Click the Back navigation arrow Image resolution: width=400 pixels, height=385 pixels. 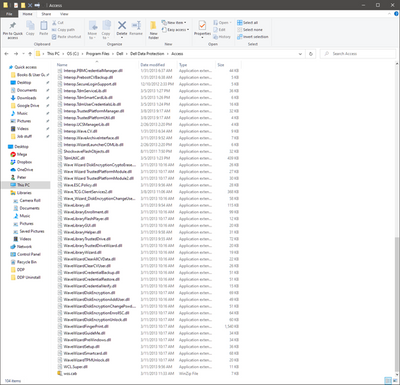(6, 54)
